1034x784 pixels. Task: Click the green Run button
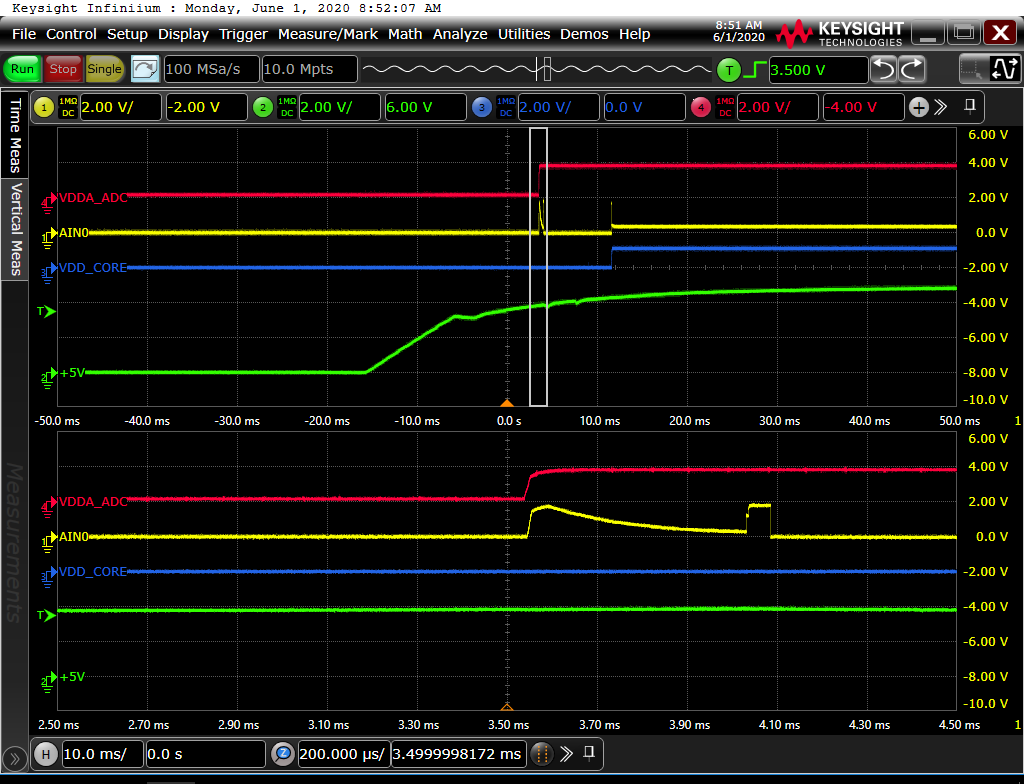pos(22,69)
